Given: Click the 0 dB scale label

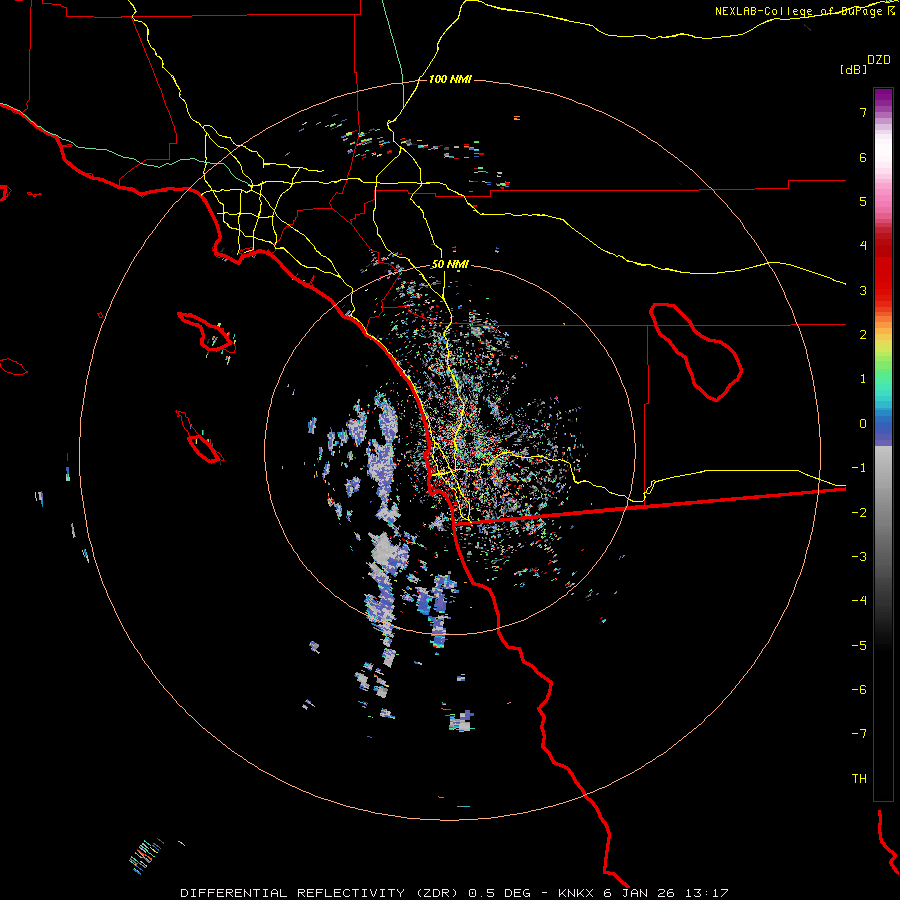Looking at the screenshot, I should point(863,424).
